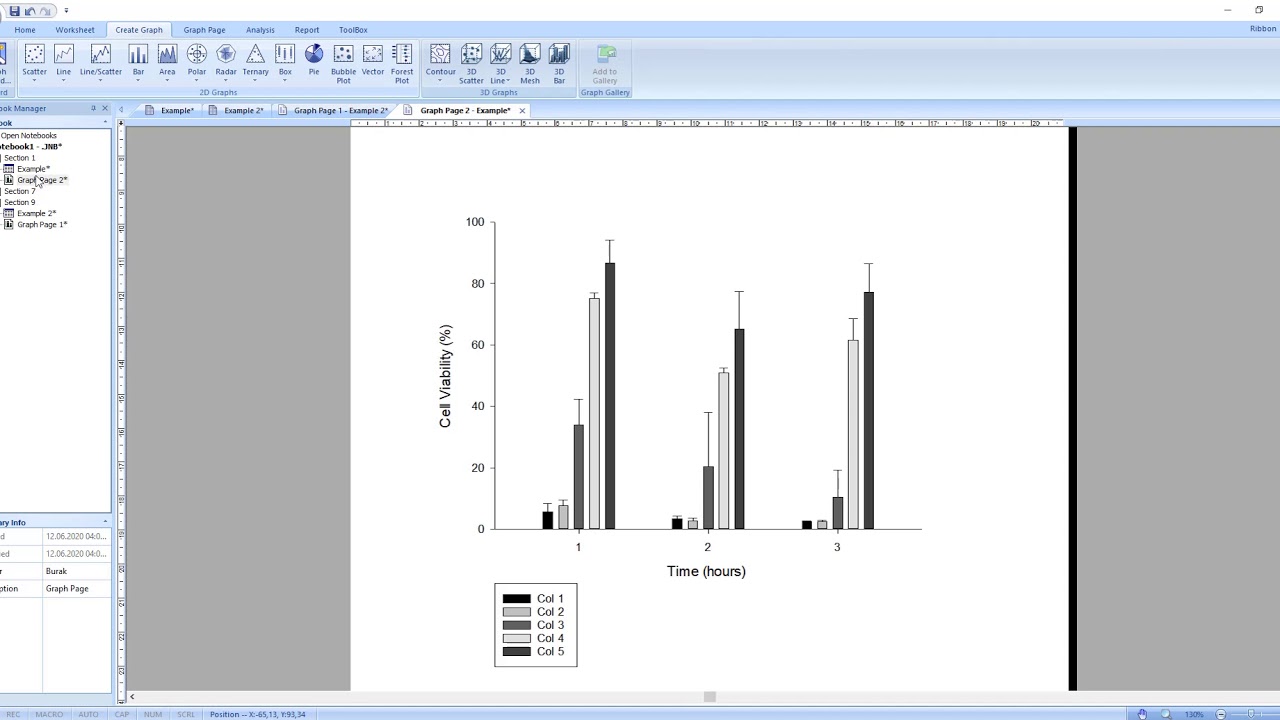Click zoom out minus button in status bar
The height and width of the screenshot is (720, 1280).
pyautogui.click(x=1220, y=714)
